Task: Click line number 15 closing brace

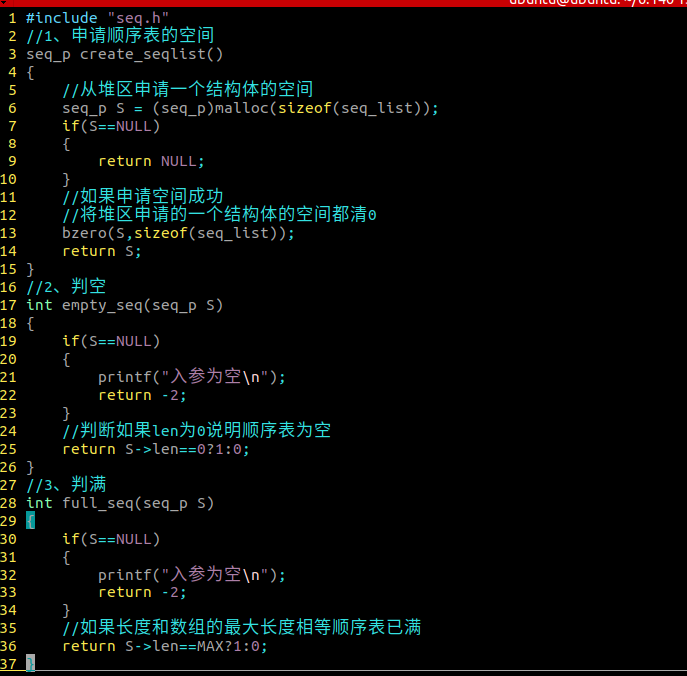Action: [30, 269]
